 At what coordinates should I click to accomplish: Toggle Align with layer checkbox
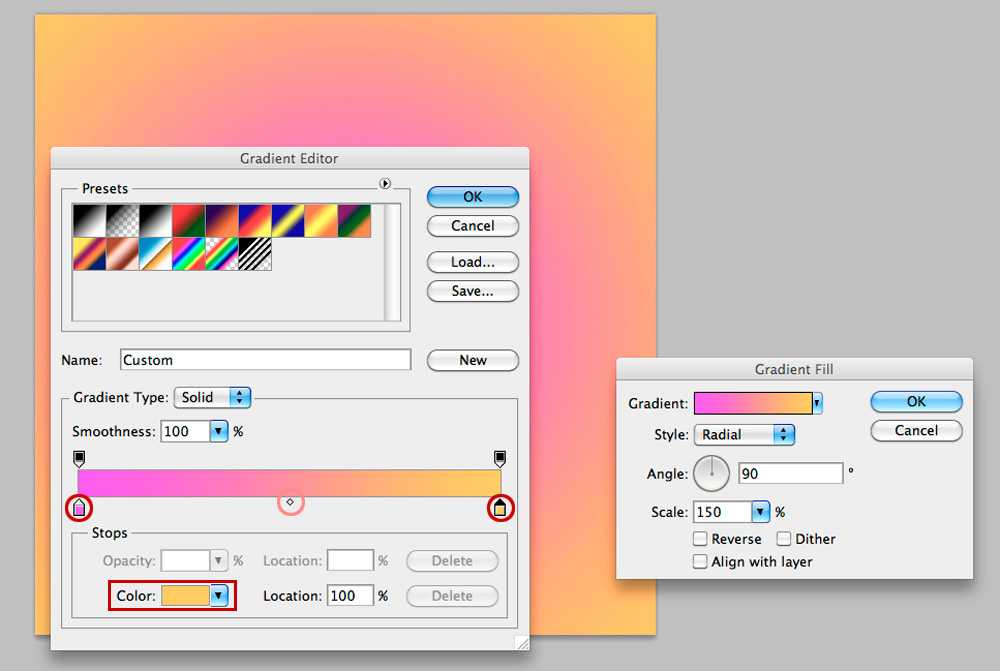click(x=700, y=562)
